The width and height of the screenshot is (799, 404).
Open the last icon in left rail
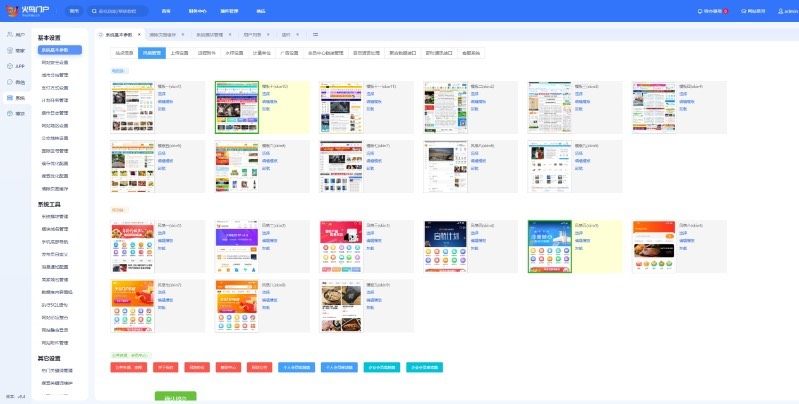click(10, 113)
